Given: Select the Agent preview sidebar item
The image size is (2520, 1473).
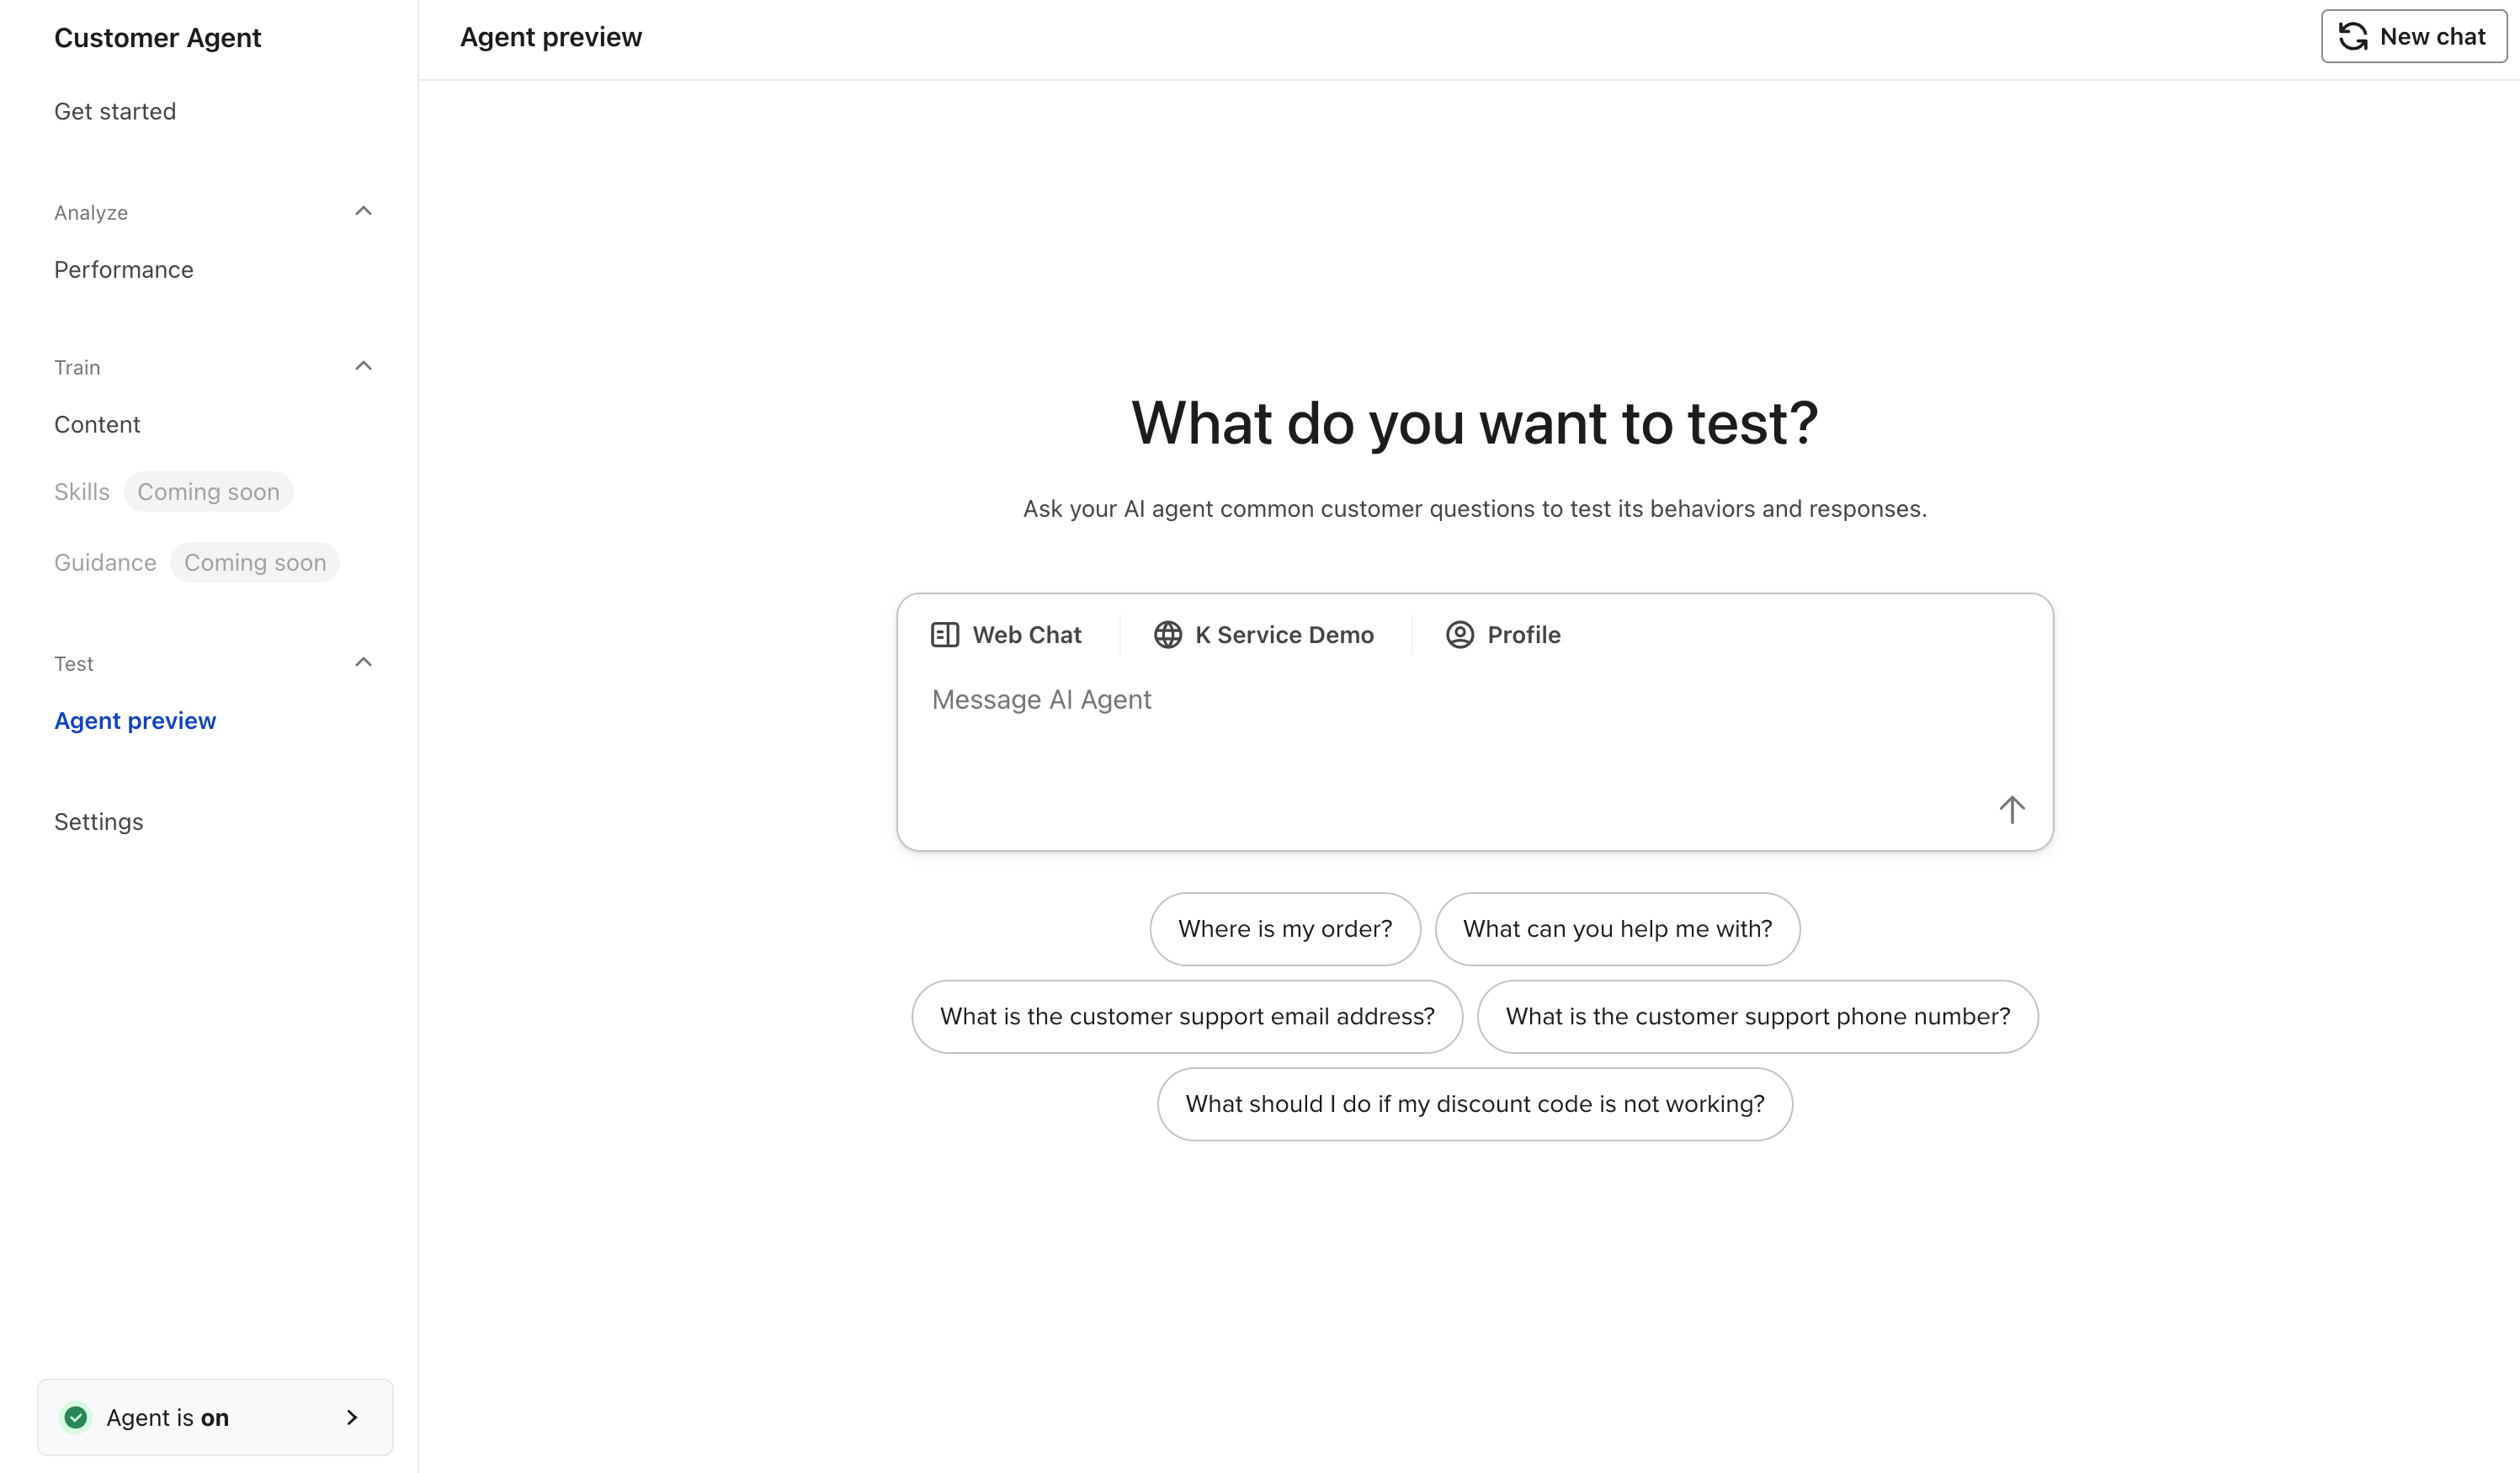Looking at the screenshot, I should (x=135, y=721).
